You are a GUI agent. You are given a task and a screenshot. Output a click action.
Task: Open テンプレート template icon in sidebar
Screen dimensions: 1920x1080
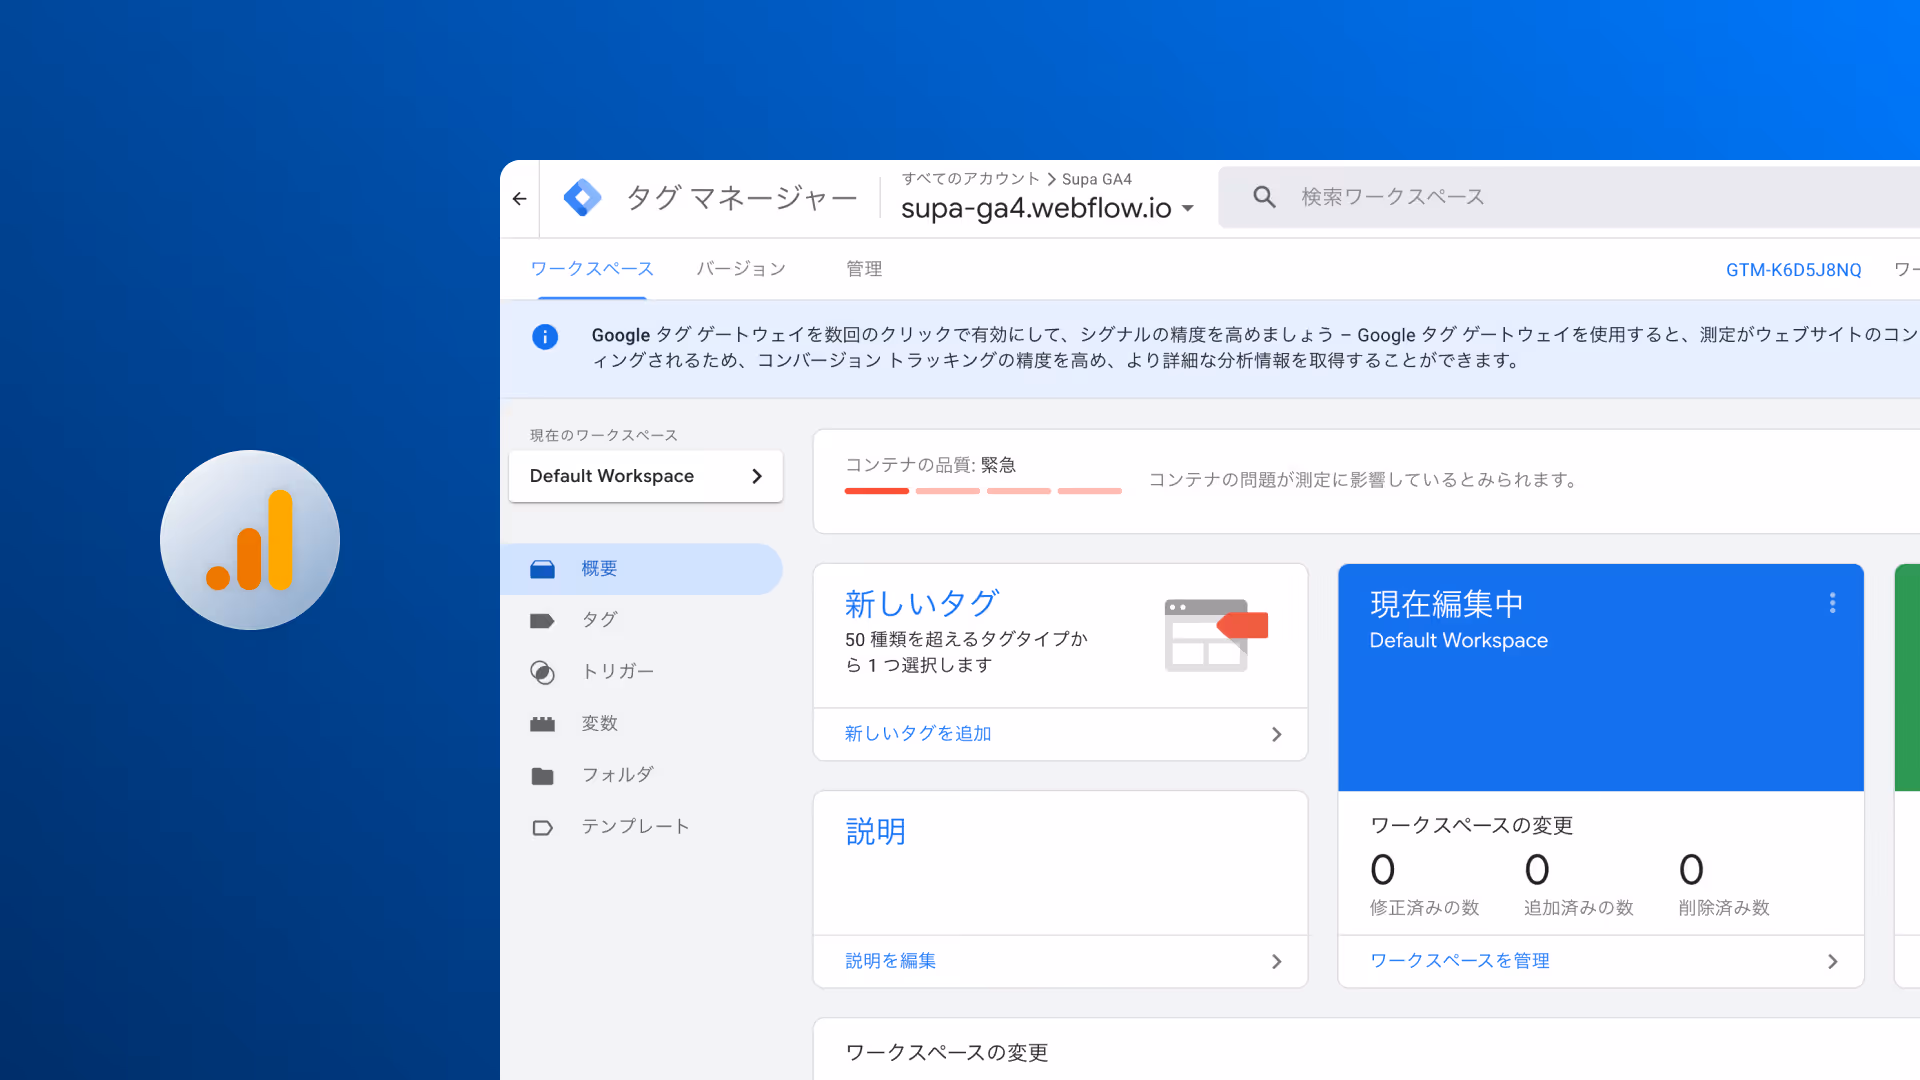click(x=542, y=828)
